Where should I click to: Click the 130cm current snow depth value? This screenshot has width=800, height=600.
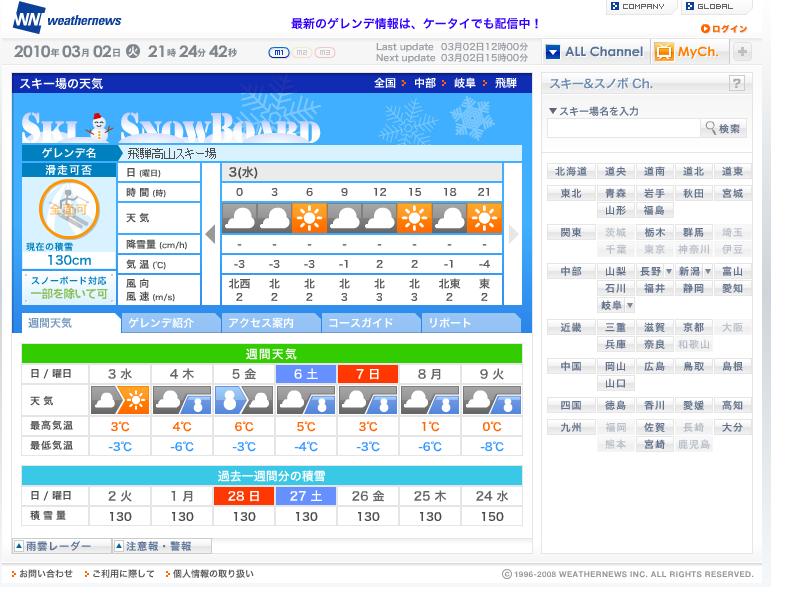click(69, 260)
